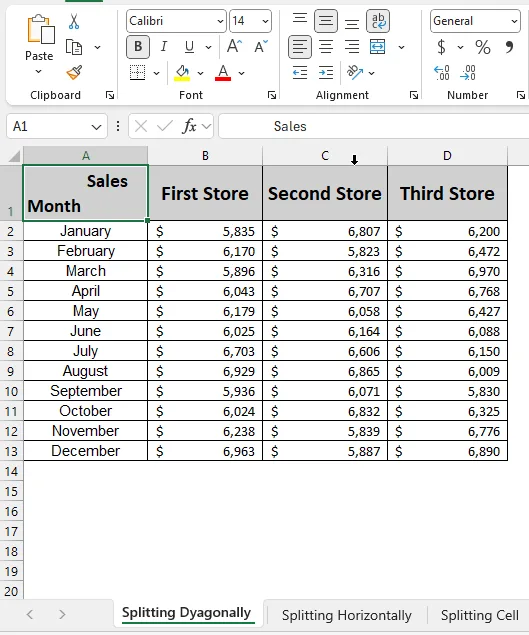Click the Decrease Indent icon
Screen dimensions: 529x635
300,73
